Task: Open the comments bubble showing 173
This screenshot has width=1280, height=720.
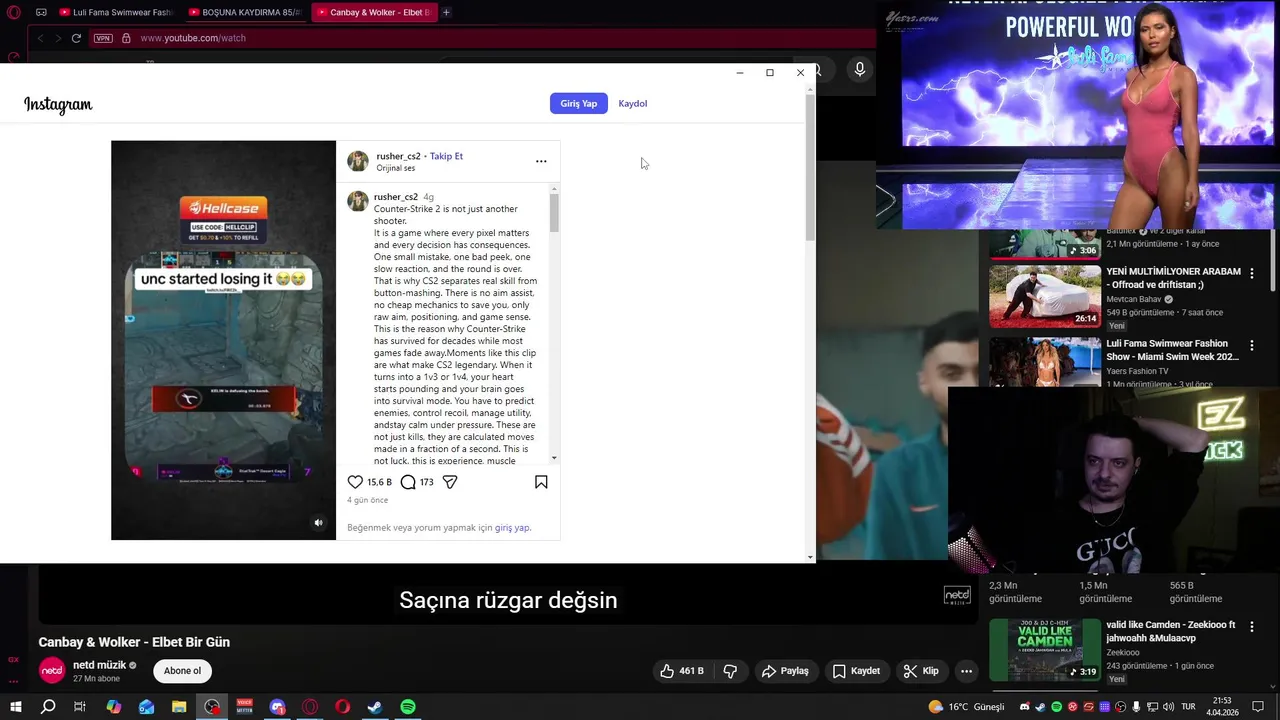Action: coord(408,482)
